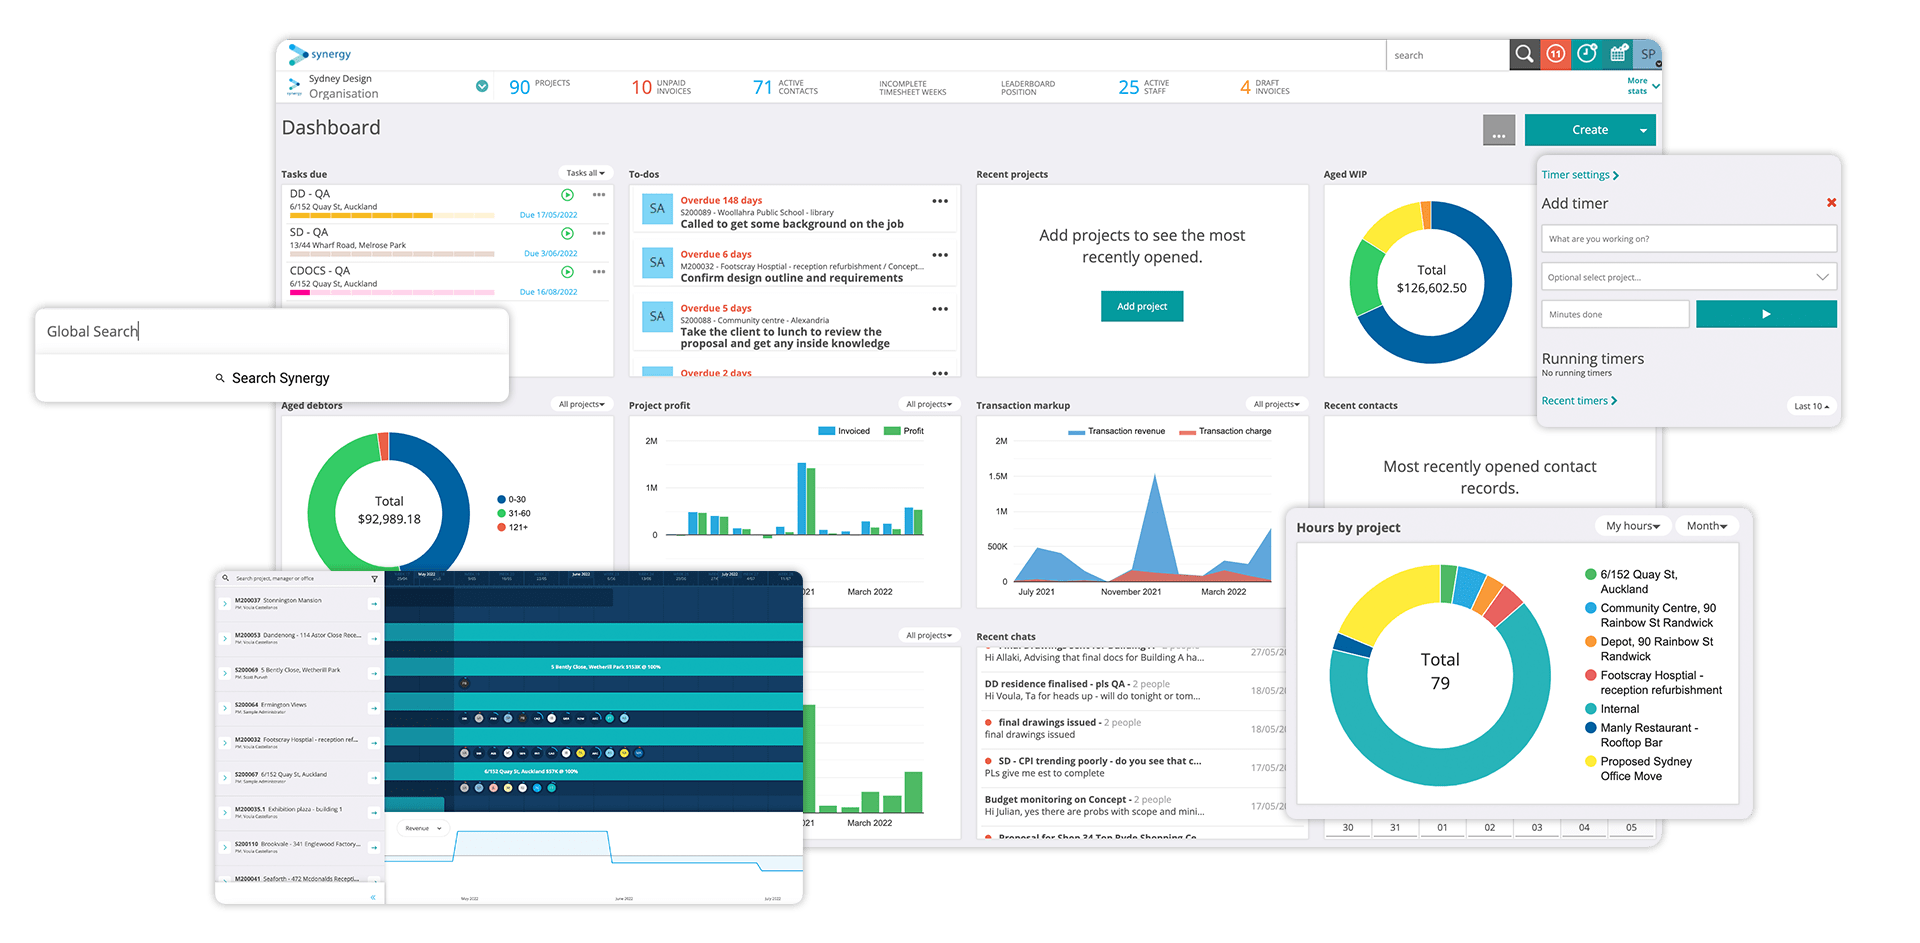Expand the Tasks all dropdown
The height and width of the screenshot is (943, 1920).
pos(585,172)
